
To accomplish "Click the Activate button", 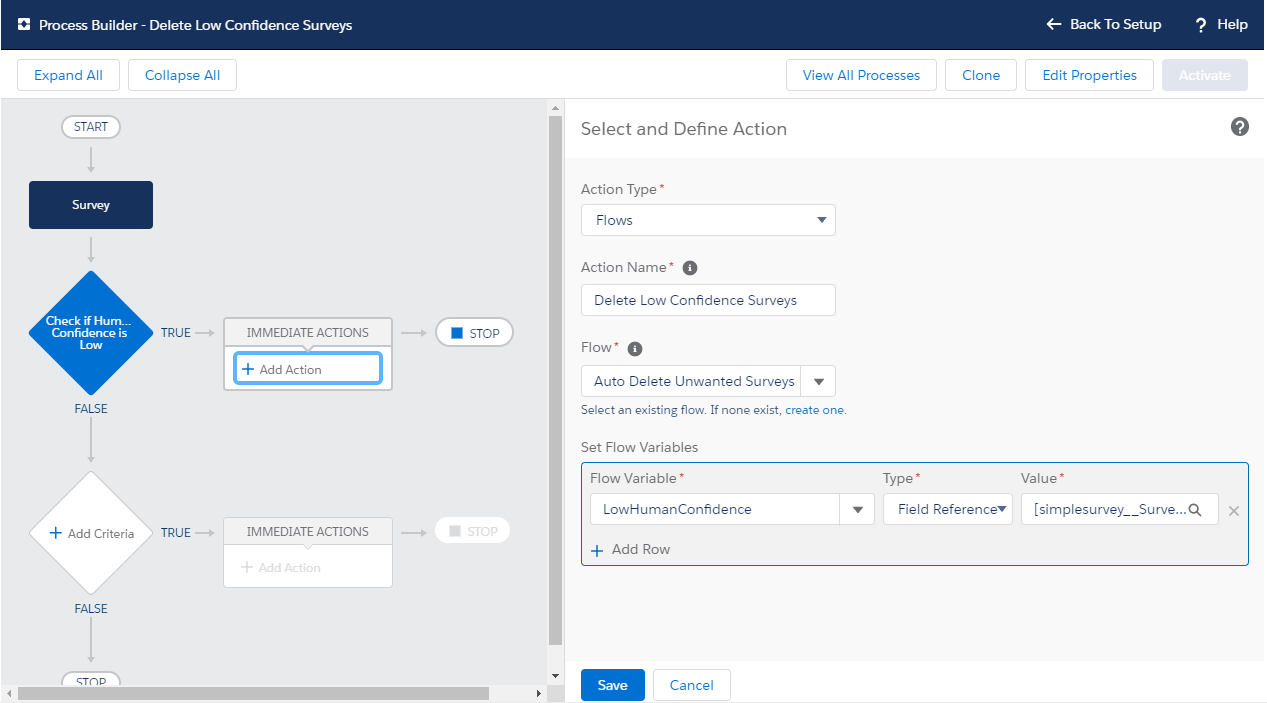I will coord(1205,75).
